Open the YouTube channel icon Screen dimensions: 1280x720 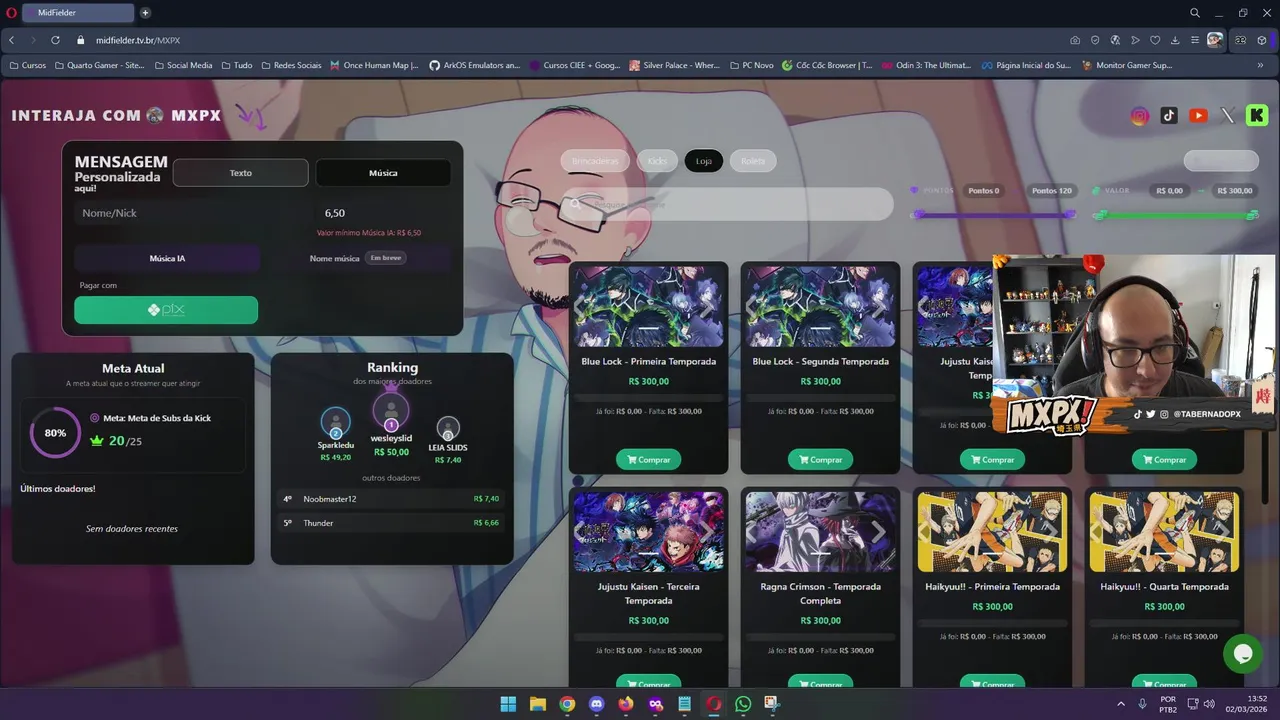(x=1198, y=116)
